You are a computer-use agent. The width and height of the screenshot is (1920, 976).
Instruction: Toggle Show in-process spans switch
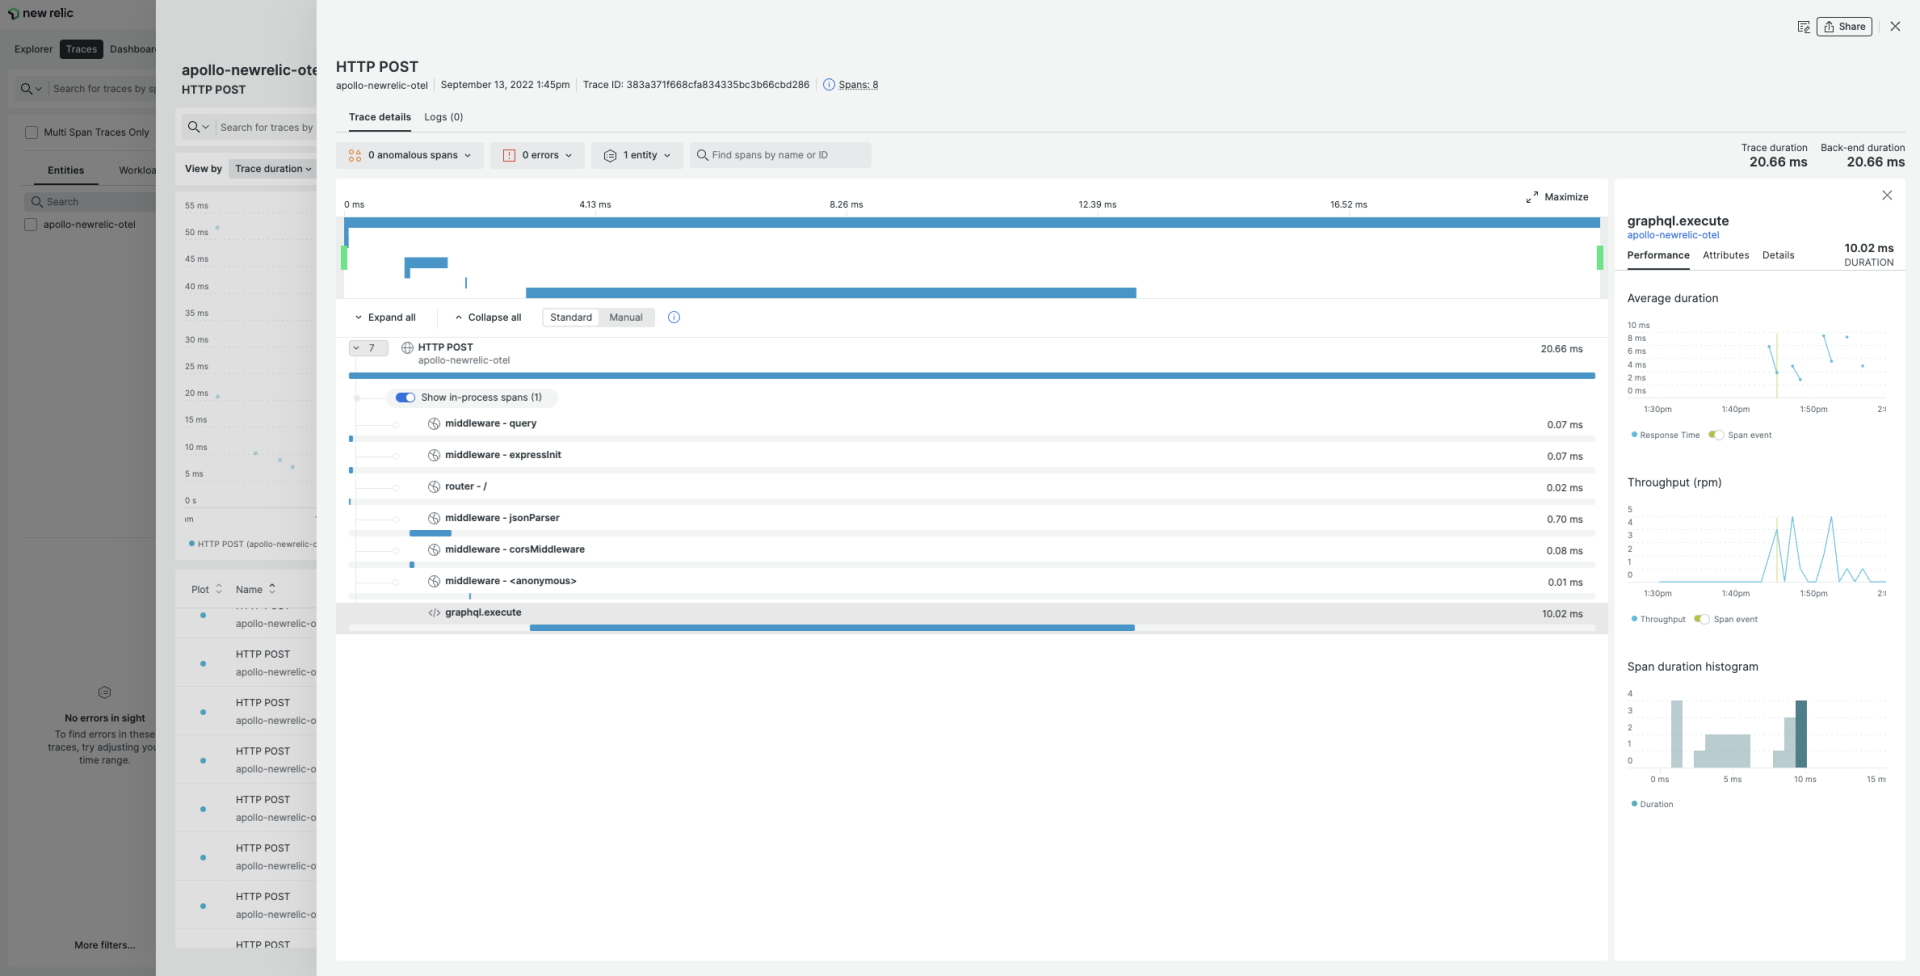coord(405,397)
